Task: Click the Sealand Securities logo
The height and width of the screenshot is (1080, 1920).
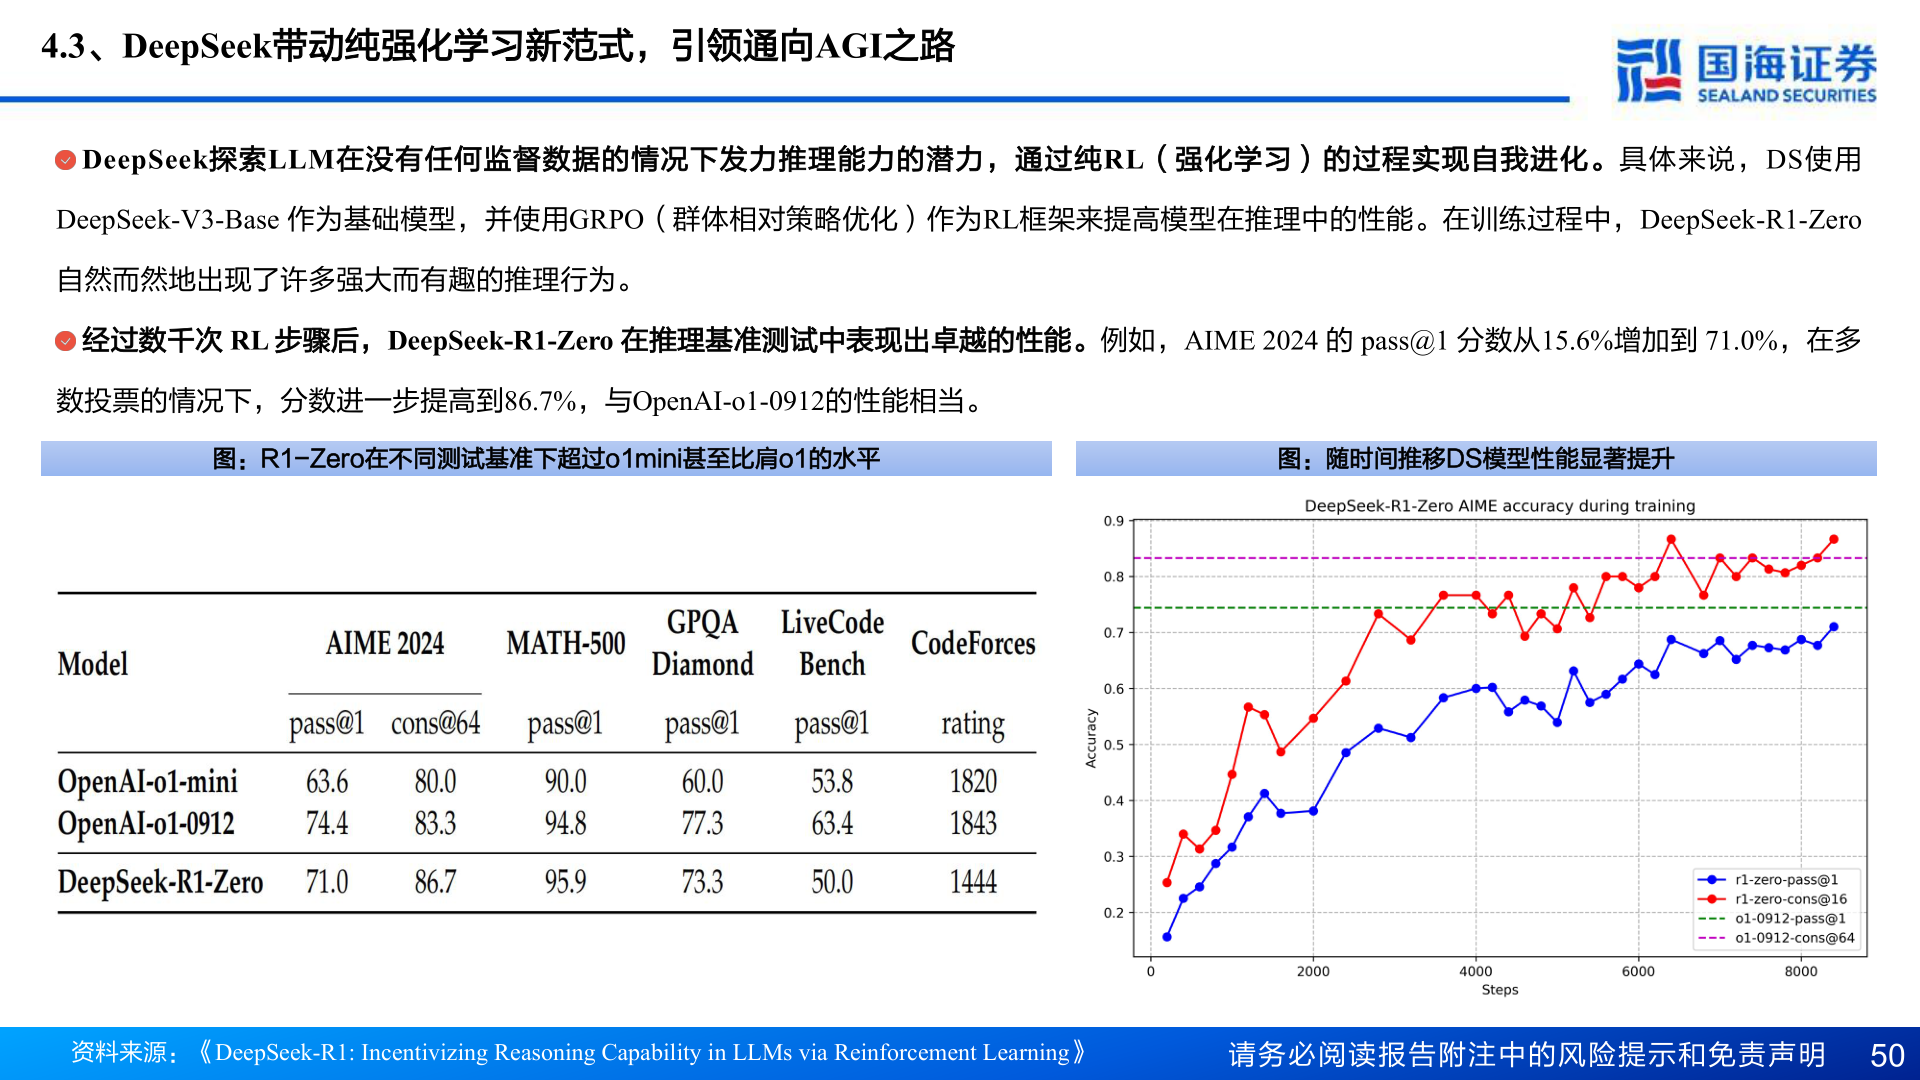Action: [x=1746, y=71]
